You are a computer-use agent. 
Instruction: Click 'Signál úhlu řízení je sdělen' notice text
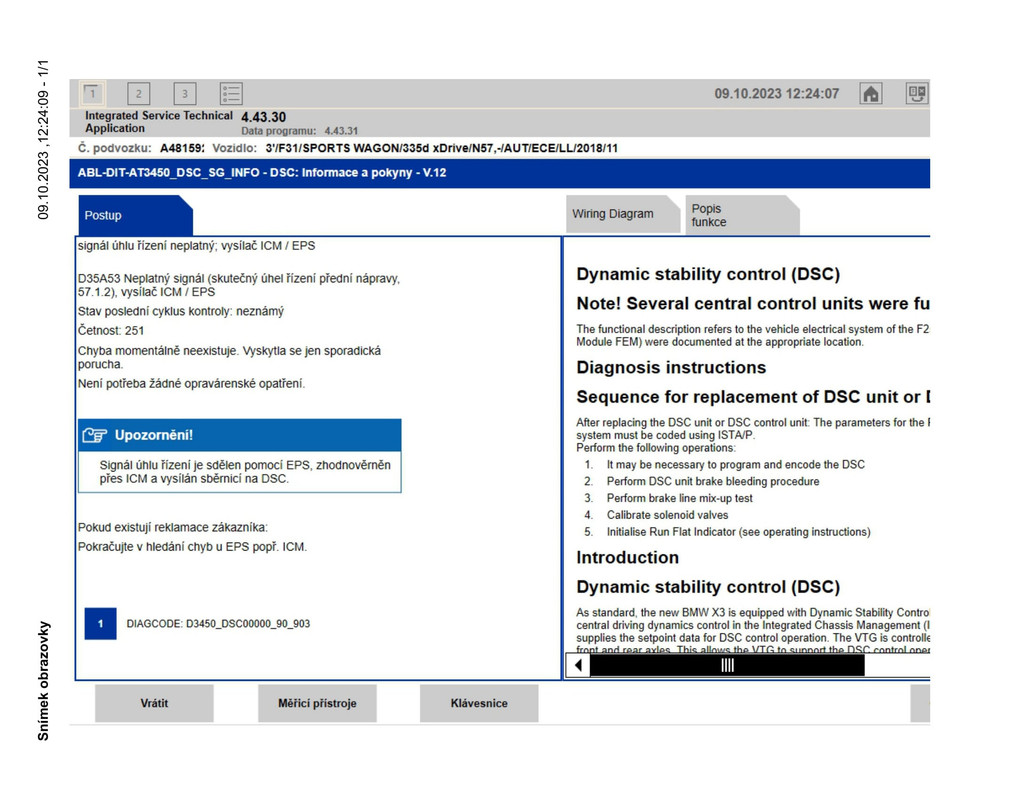[x=245, y=472]
